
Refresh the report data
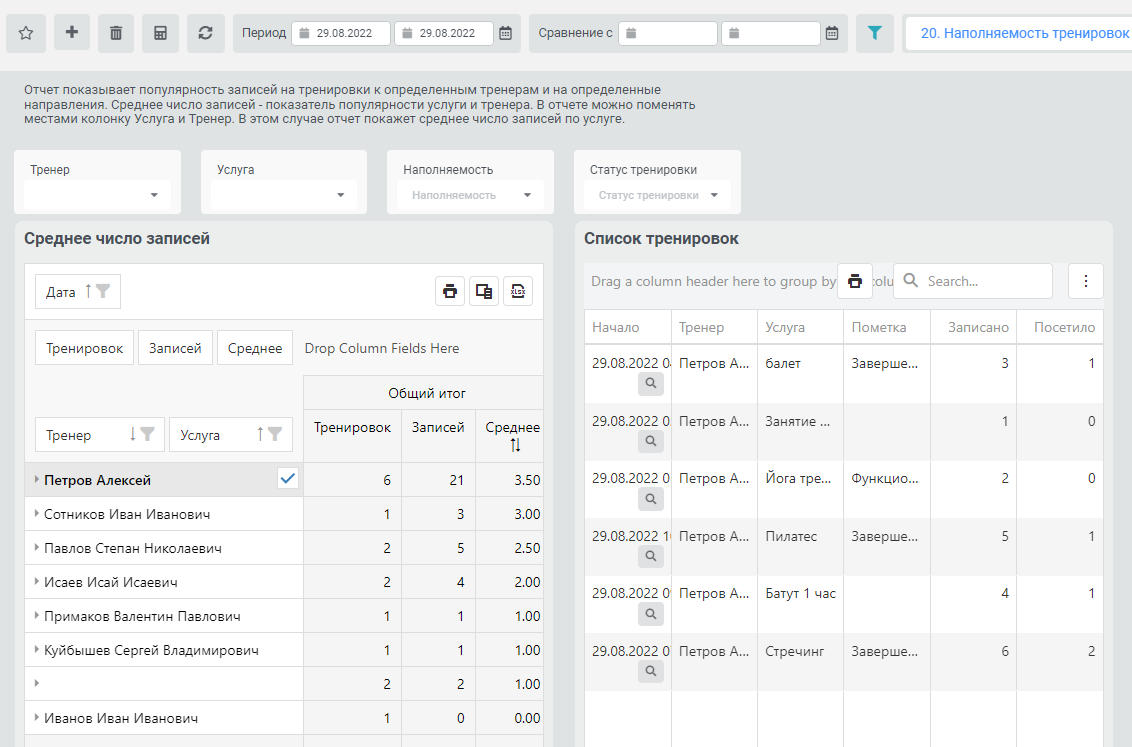[x=205, y=33]
